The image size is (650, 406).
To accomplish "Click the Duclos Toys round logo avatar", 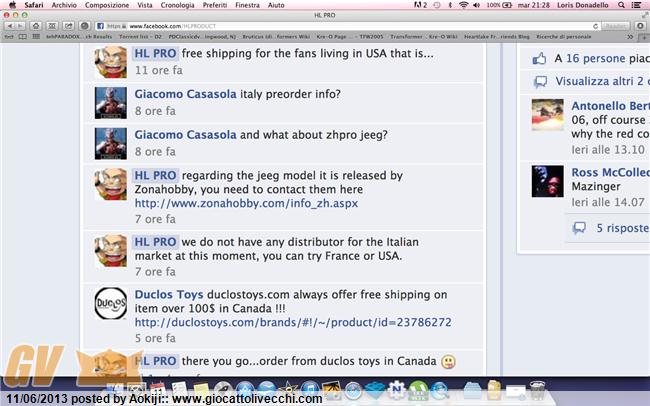I will click(x=111, y=304).
